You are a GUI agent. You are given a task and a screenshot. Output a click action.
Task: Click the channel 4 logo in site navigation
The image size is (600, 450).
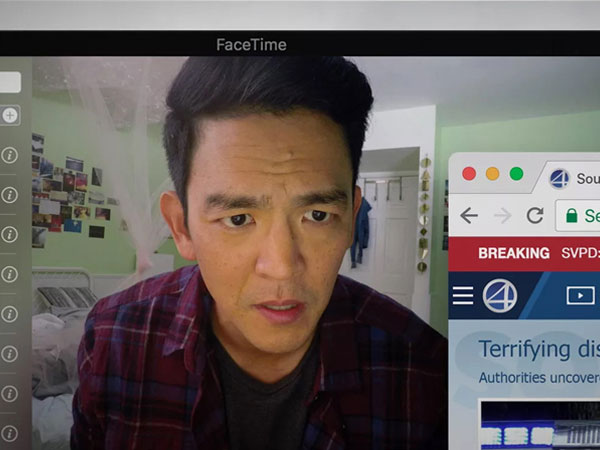point(500,296)
